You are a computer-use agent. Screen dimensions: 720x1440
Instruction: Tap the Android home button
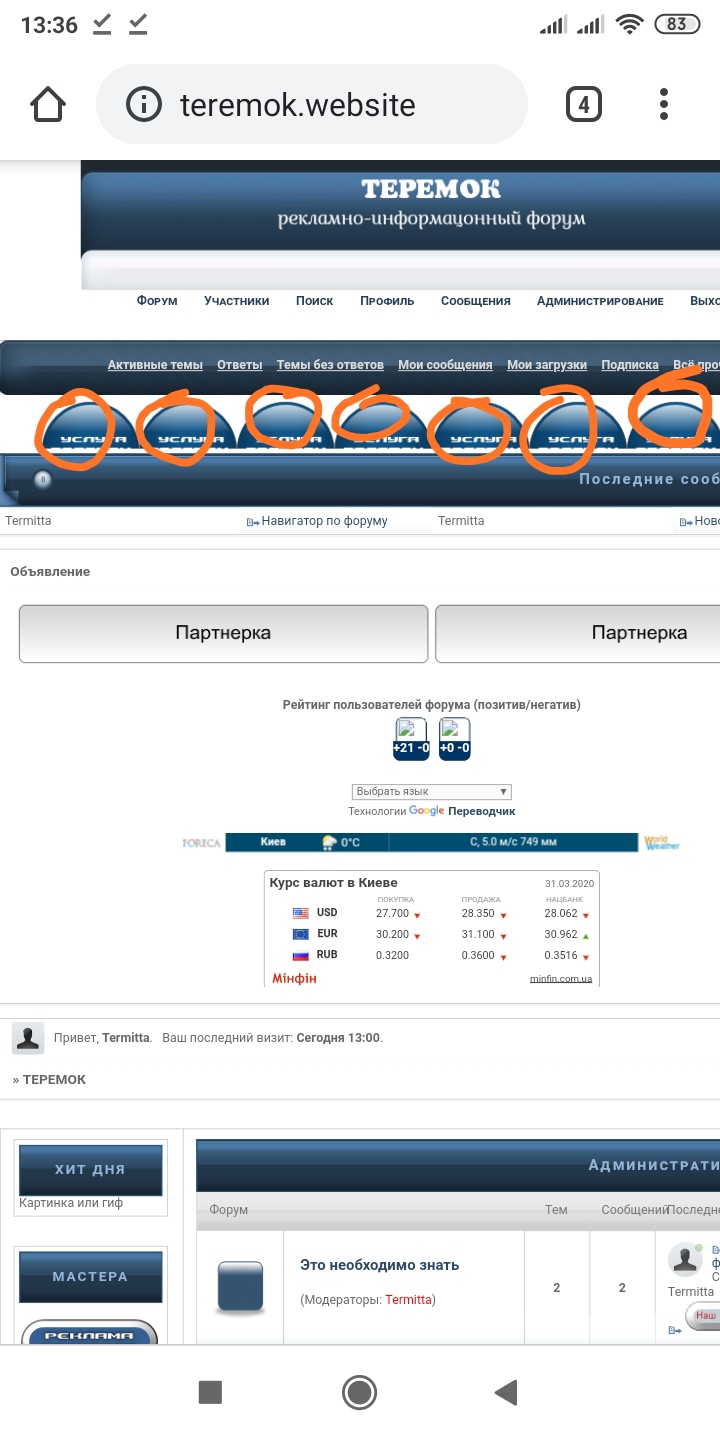[359, 1392]
